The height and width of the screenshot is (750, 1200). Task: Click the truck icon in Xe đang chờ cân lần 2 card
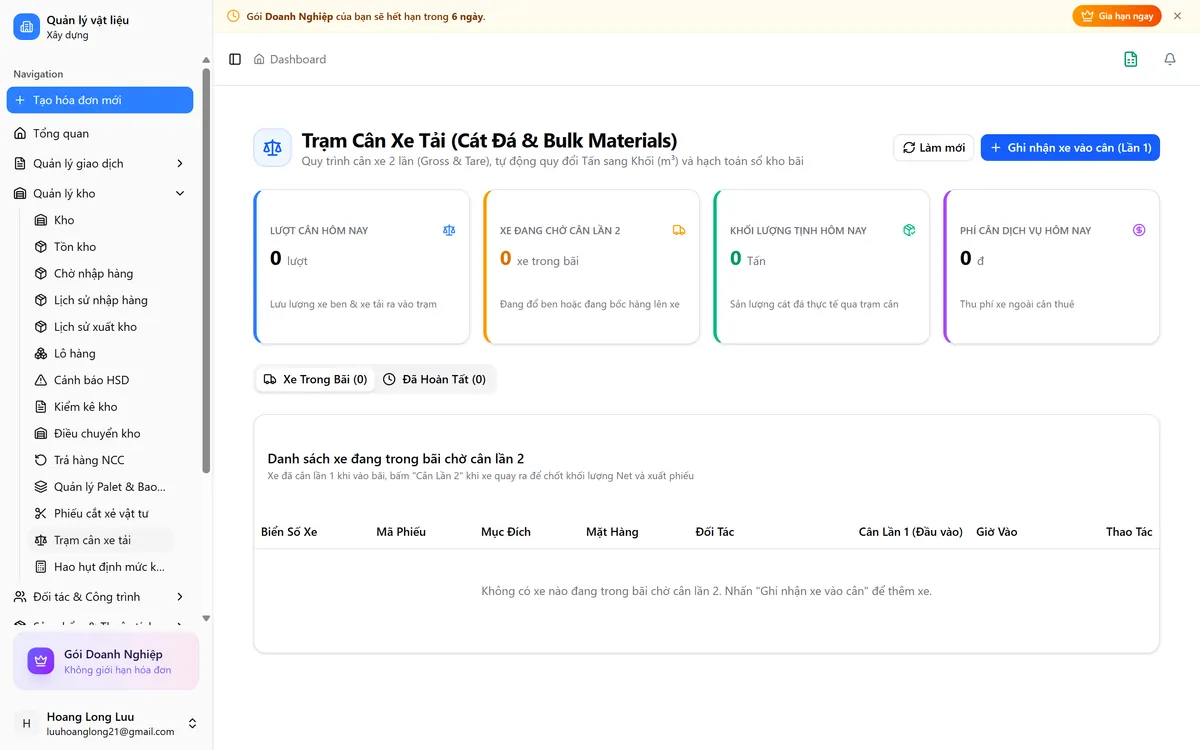click(x=679, y=230)
